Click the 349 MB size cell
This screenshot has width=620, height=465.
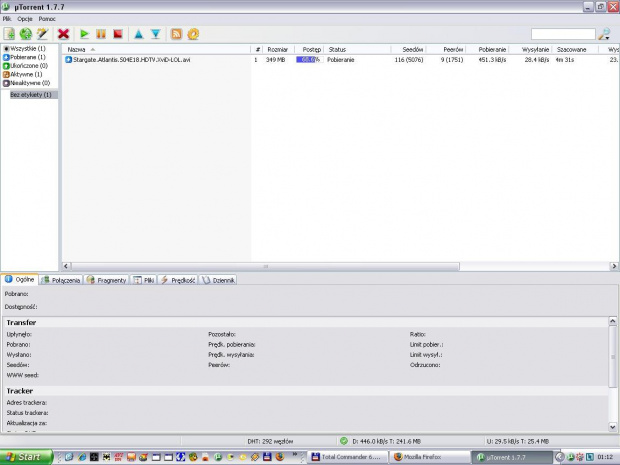coord(275,60)
